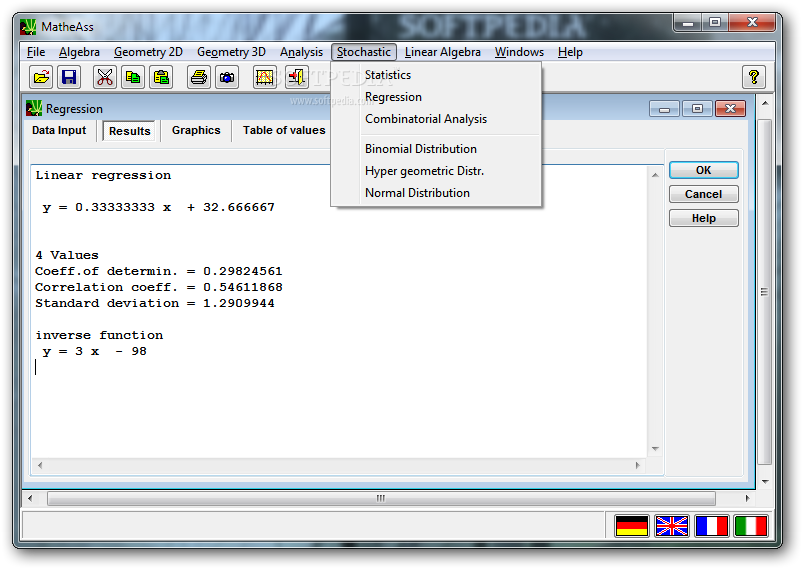
Task: Paste using the clipboard icon
Action: (x=161, y=77)
